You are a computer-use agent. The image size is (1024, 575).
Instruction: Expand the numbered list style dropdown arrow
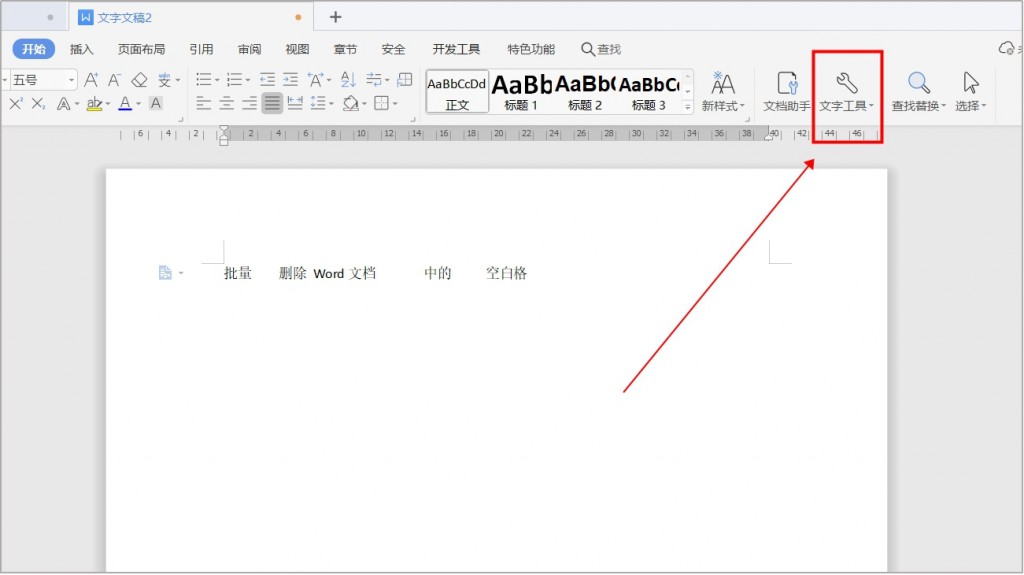point(248,80)
